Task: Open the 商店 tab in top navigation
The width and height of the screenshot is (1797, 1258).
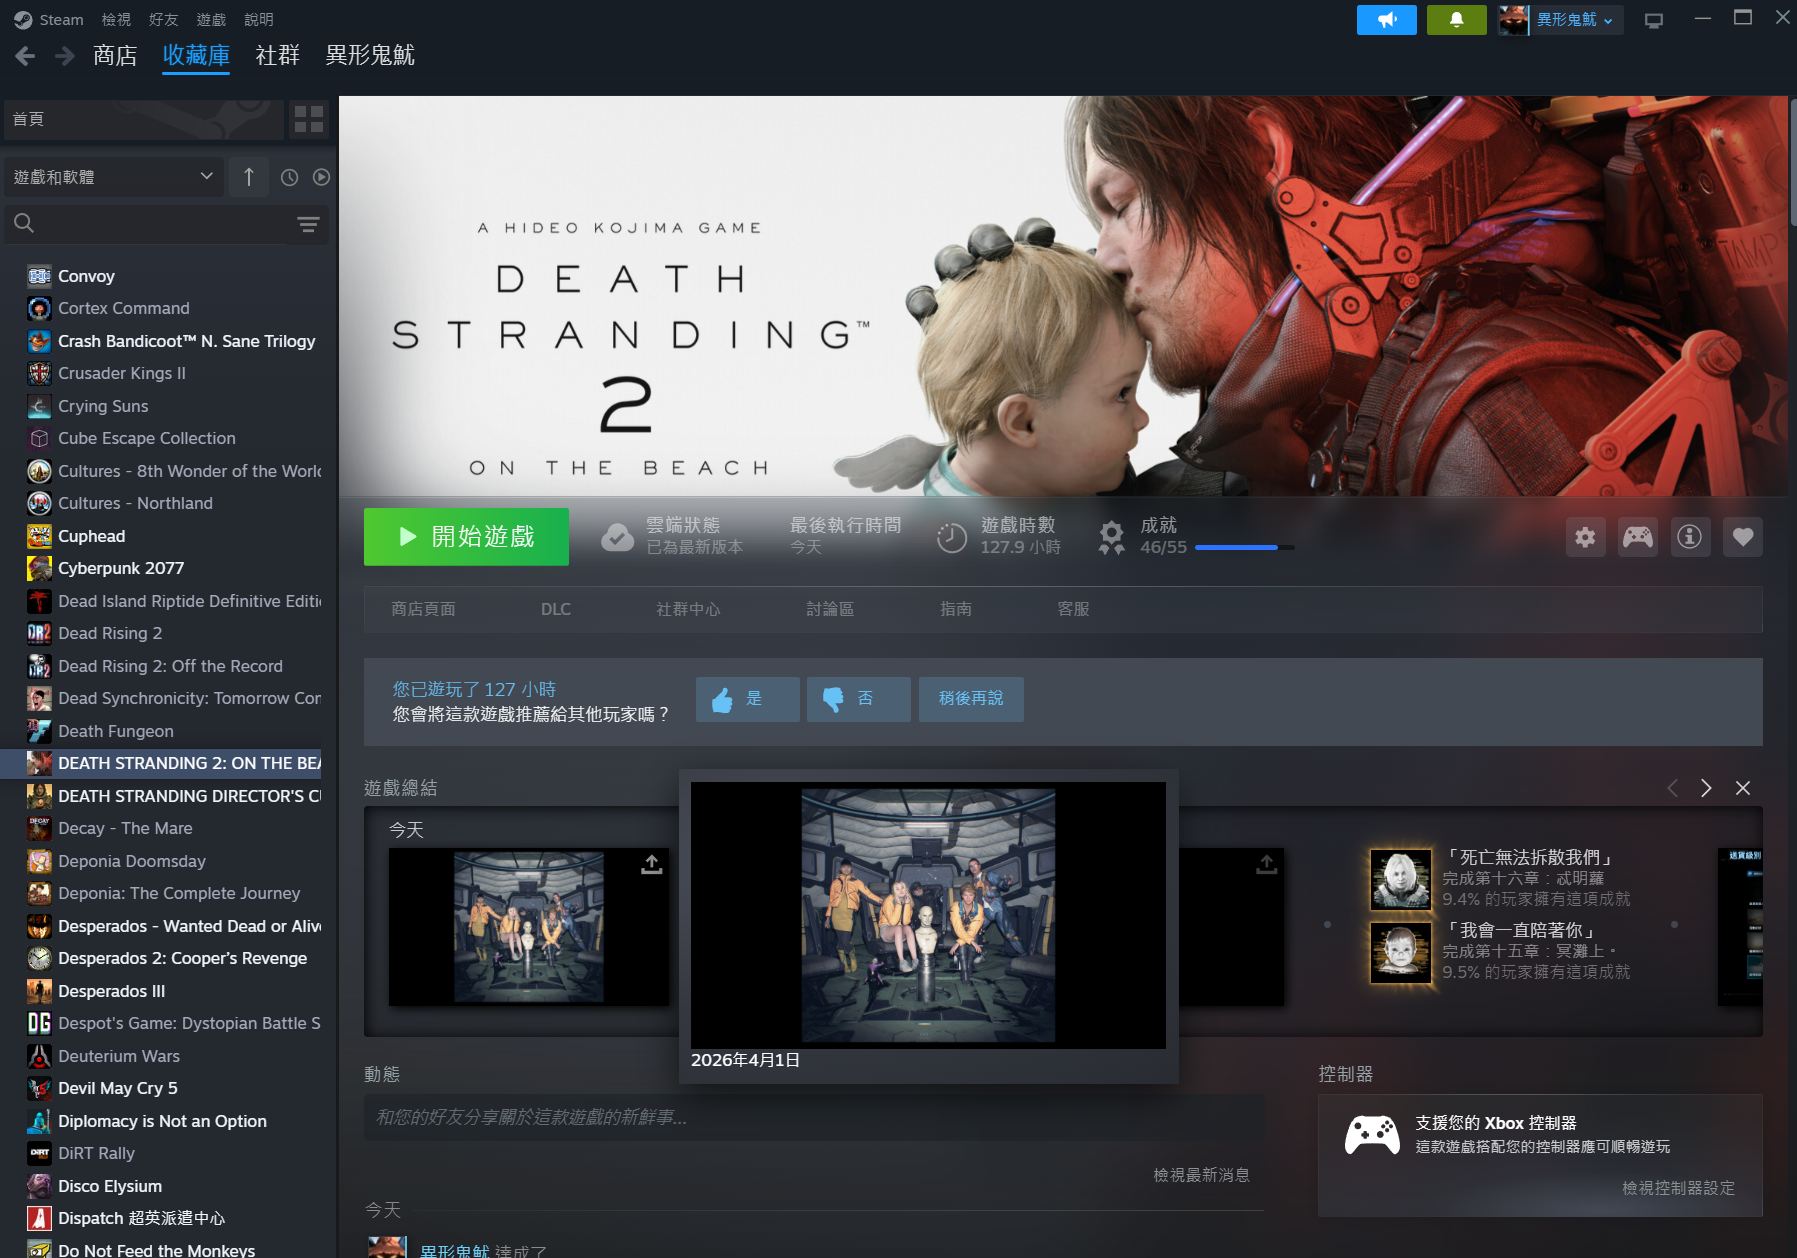Action: coord(115,56)
